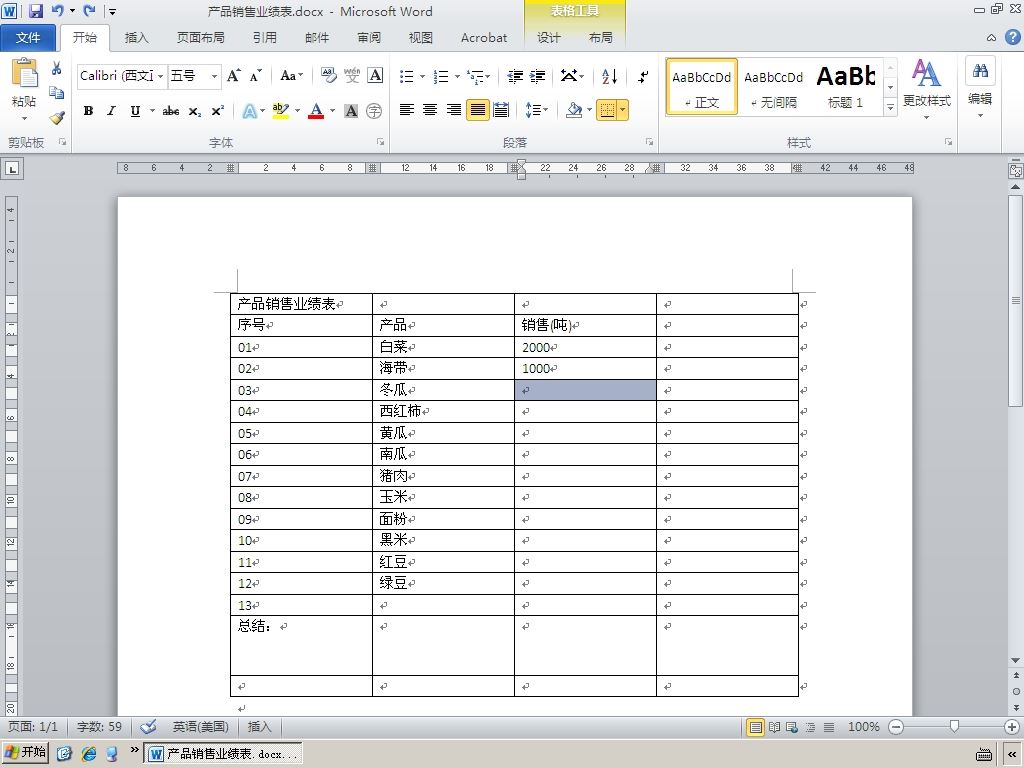Show or hide paragraph marks
The width and height of the screenshot is (1024, 768).
[643, 76]
